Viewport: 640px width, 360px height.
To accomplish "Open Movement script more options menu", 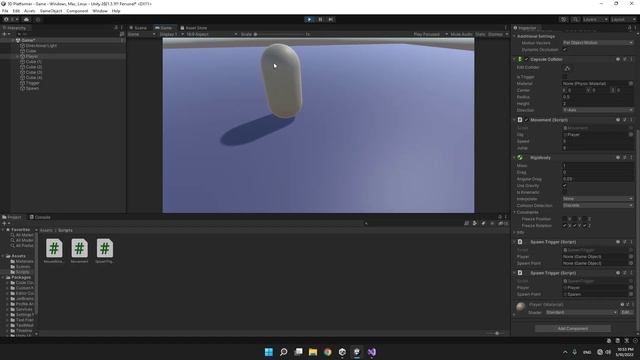I will coord(631,120).
